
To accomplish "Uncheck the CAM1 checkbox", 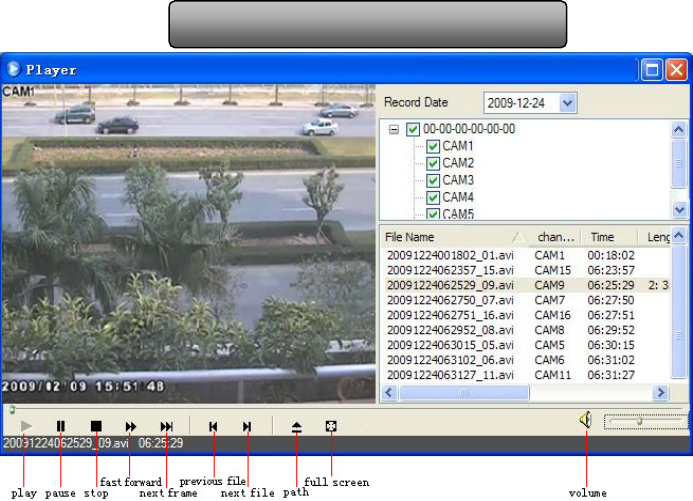I will [433, 146].
